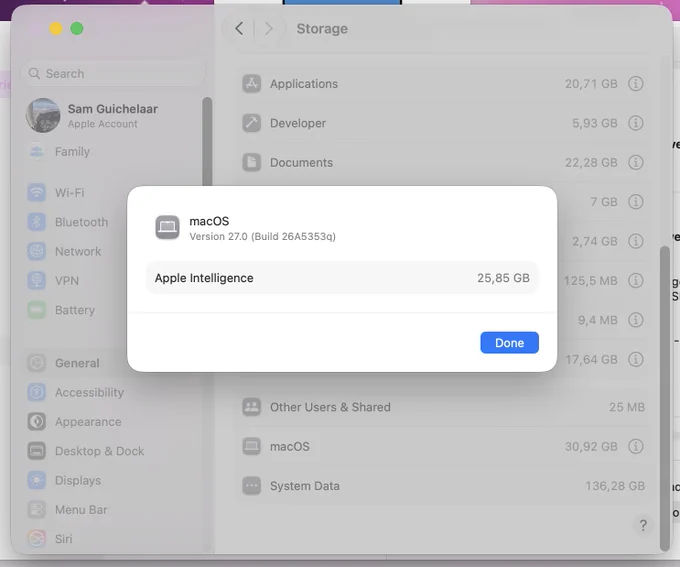Show info for Applications 20,71 GB
The image size is (680, 567).
click(x=636, y=84)
